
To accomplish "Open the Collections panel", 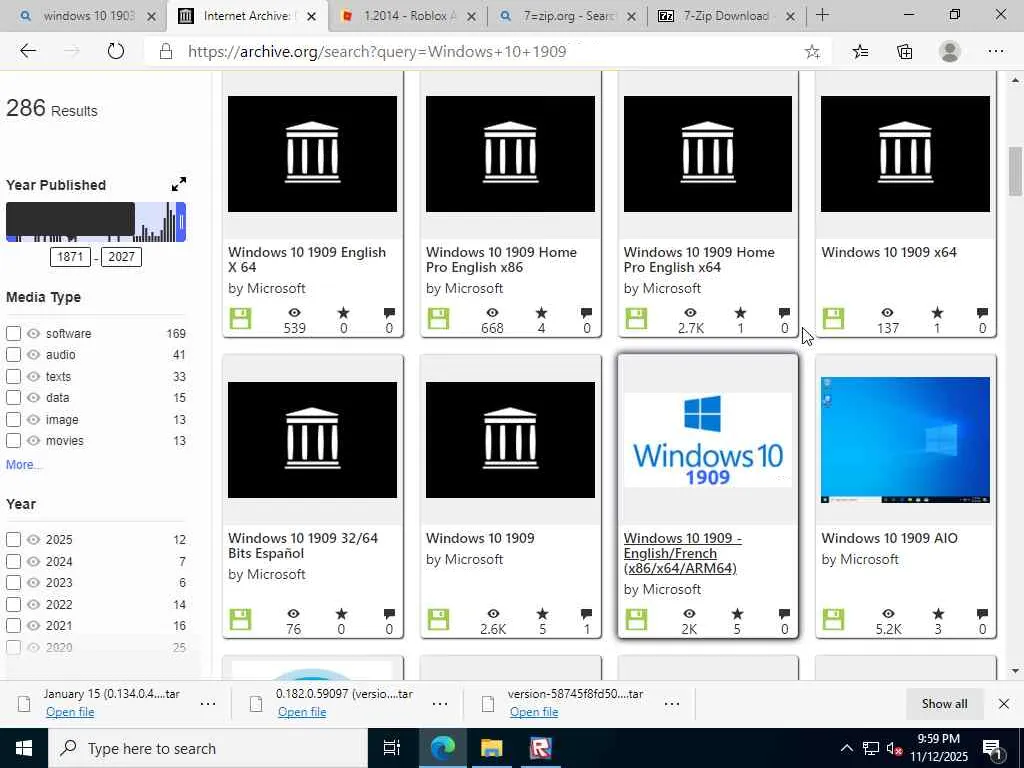I will point(904,52).
